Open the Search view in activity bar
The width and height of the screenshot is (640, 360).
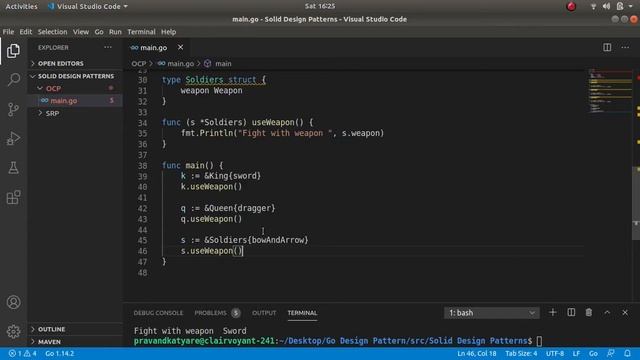click(13, 80)
